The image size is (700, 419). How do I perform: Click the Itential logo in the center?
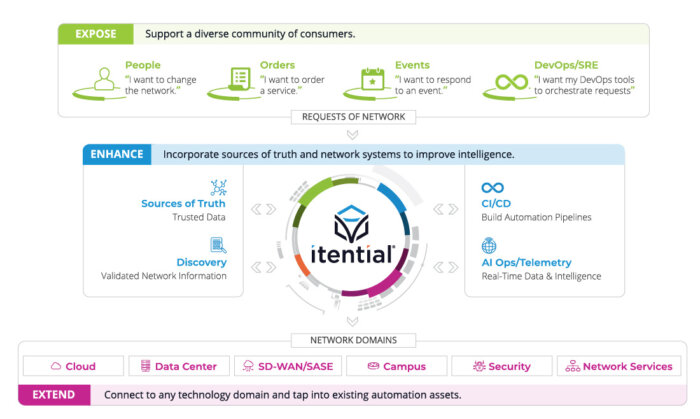point(352,235)
